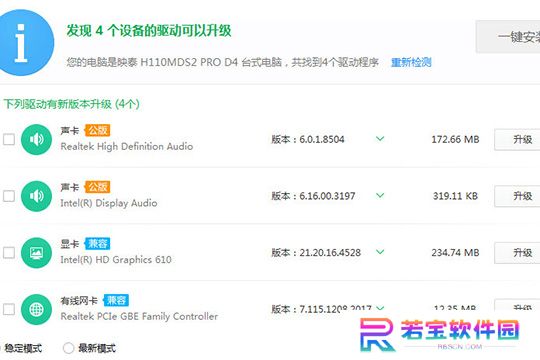Image resolution: width=540 pixels, height=360 pixels.
Task: Click the 兼容 tag beside 有线网卡
Action: coord(116,300)
